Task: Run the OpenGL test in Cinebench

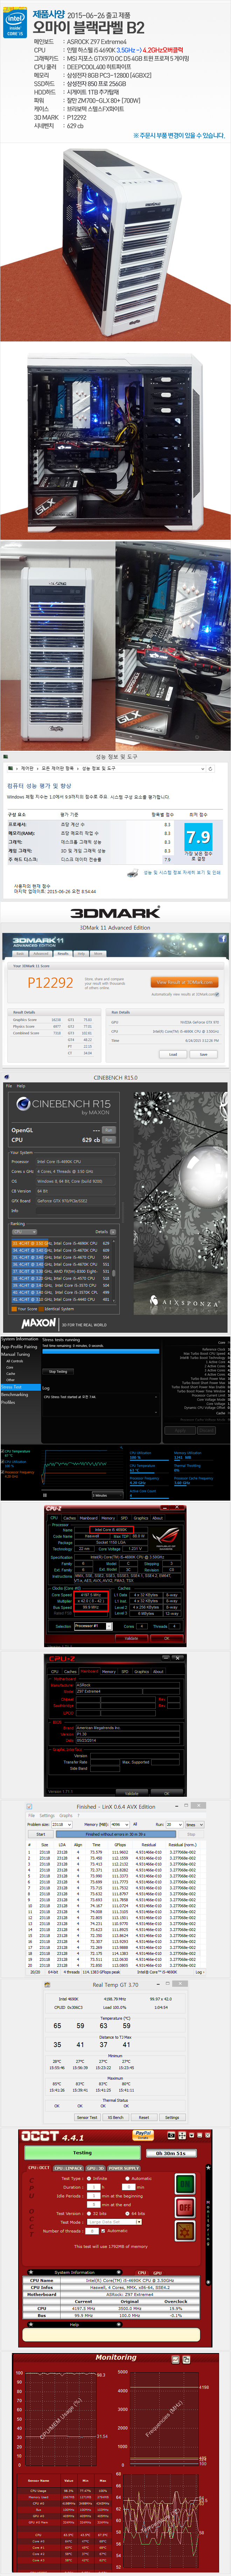Action: [x=109, y=1130]
